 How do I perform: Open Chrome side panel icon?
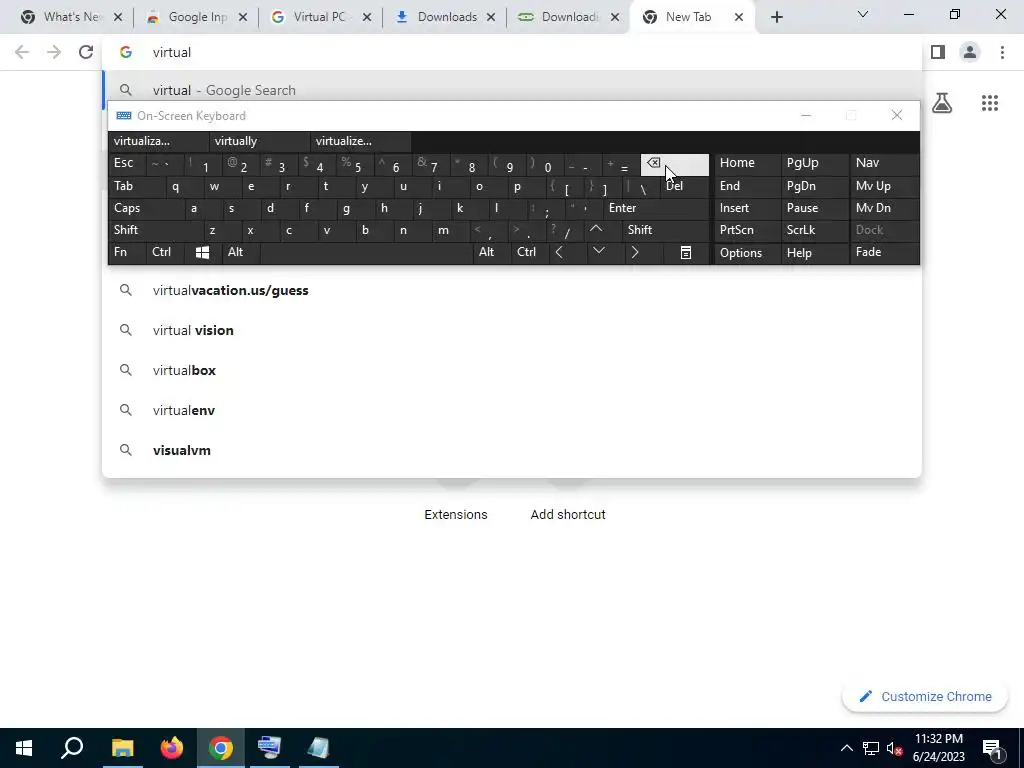coord(938,52)
